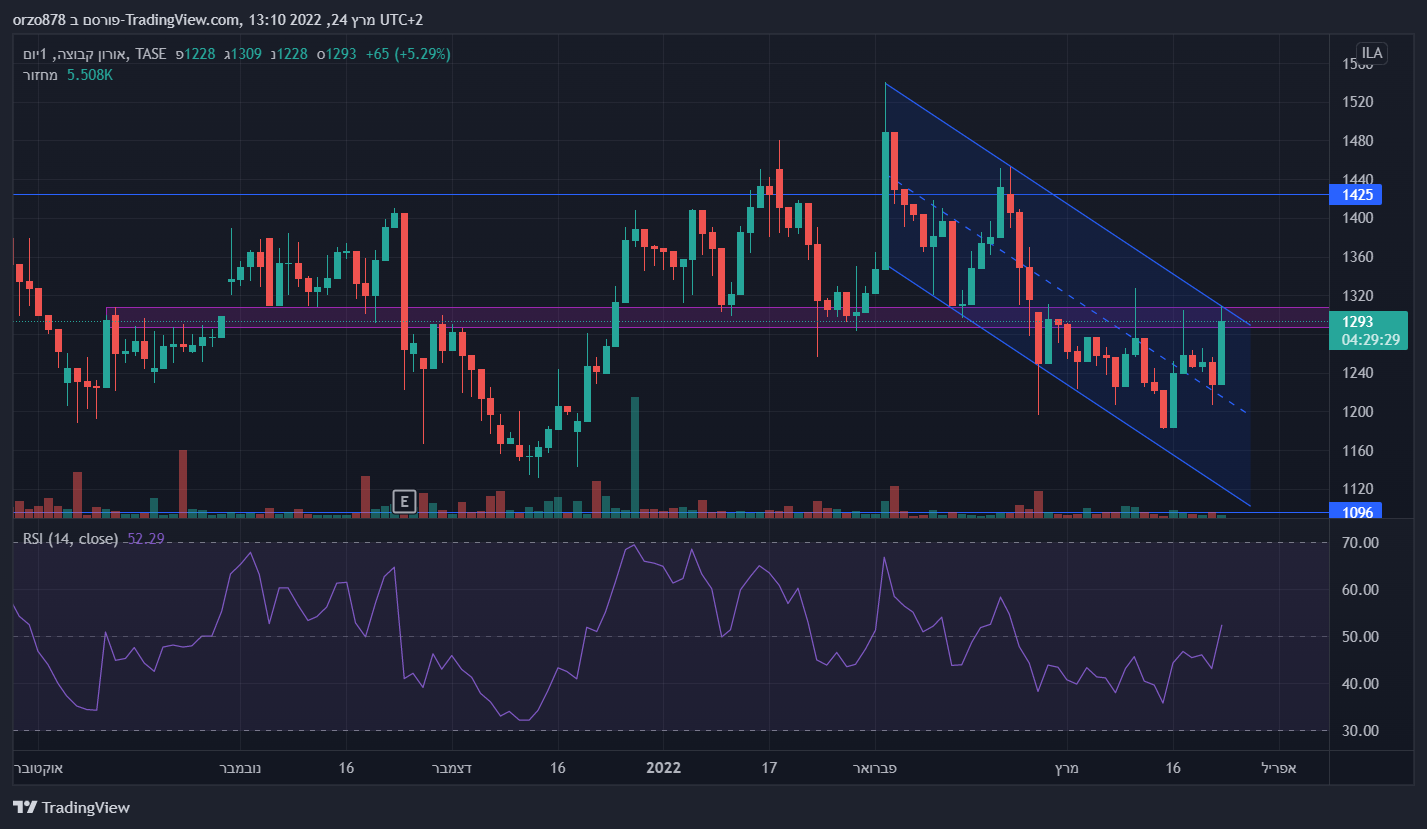Click the מרץ label on time axis
Viewport: 1427px width, 829px height.
1067,767
